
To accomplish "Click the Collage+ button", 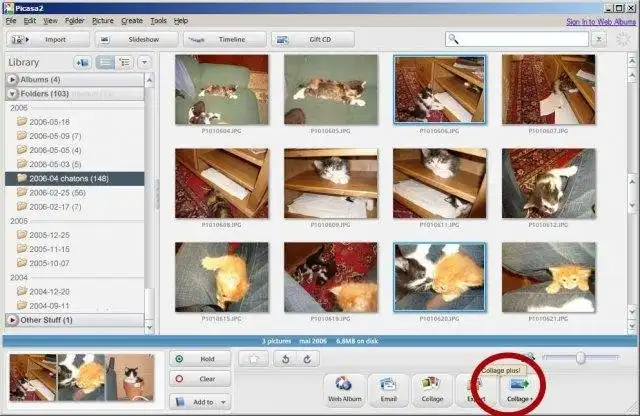I will (x=520, y=390).
